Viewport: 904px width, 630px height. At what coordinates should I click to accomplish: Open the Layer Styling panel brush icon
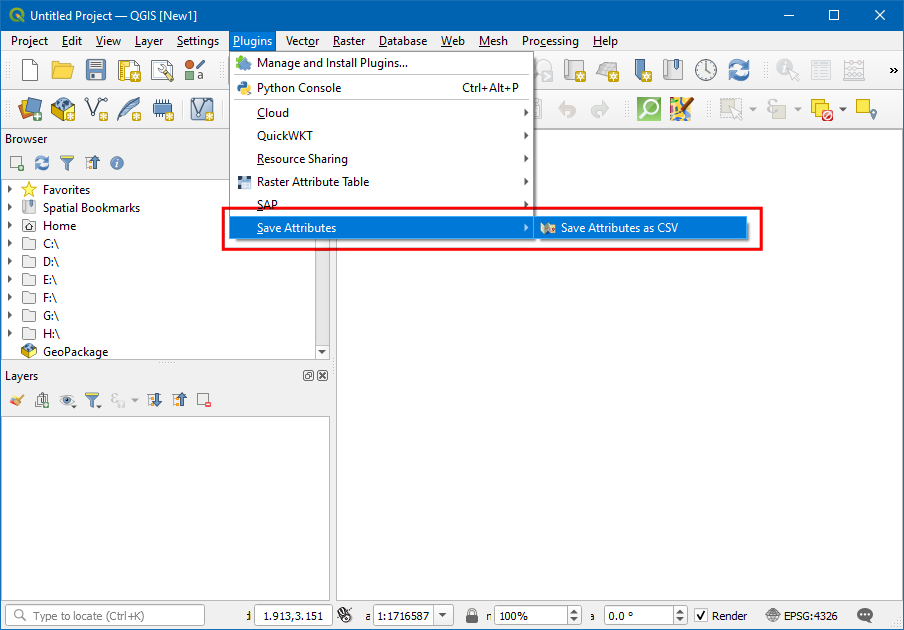16,399
